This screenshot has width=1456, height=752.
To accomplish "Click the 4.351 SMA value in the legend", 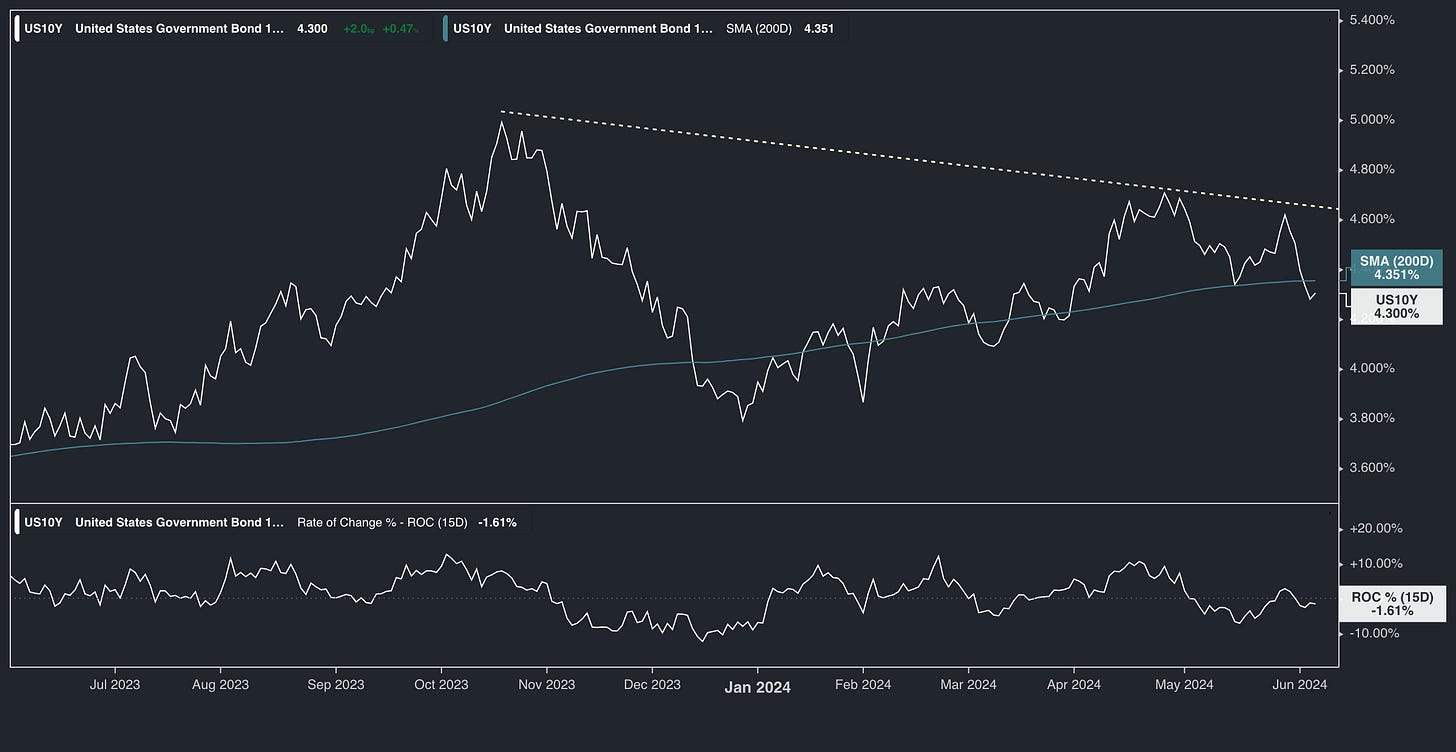I will point(819,29).
